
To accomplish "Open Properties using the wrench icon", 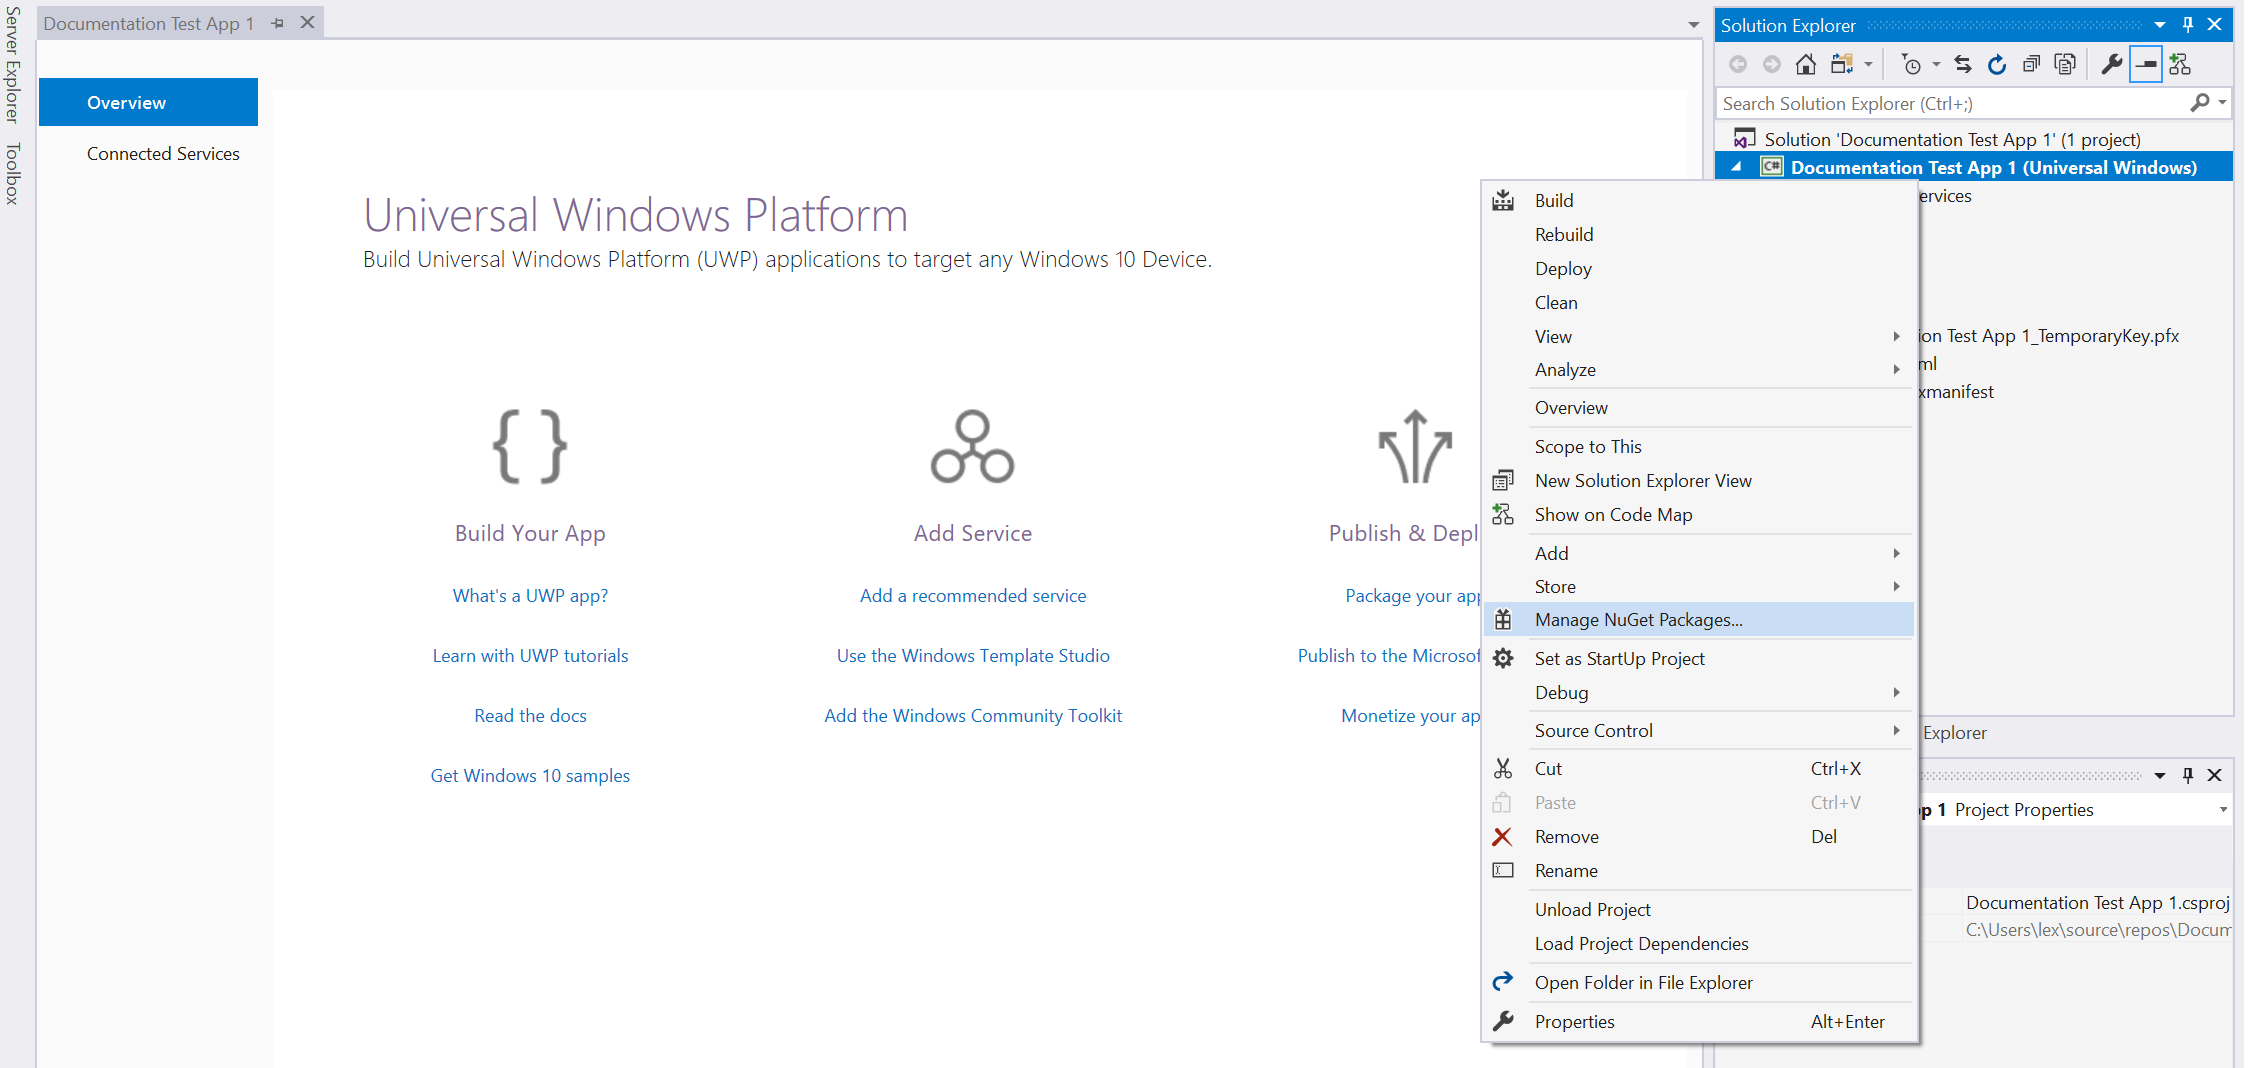I will tap(2113, 65).
